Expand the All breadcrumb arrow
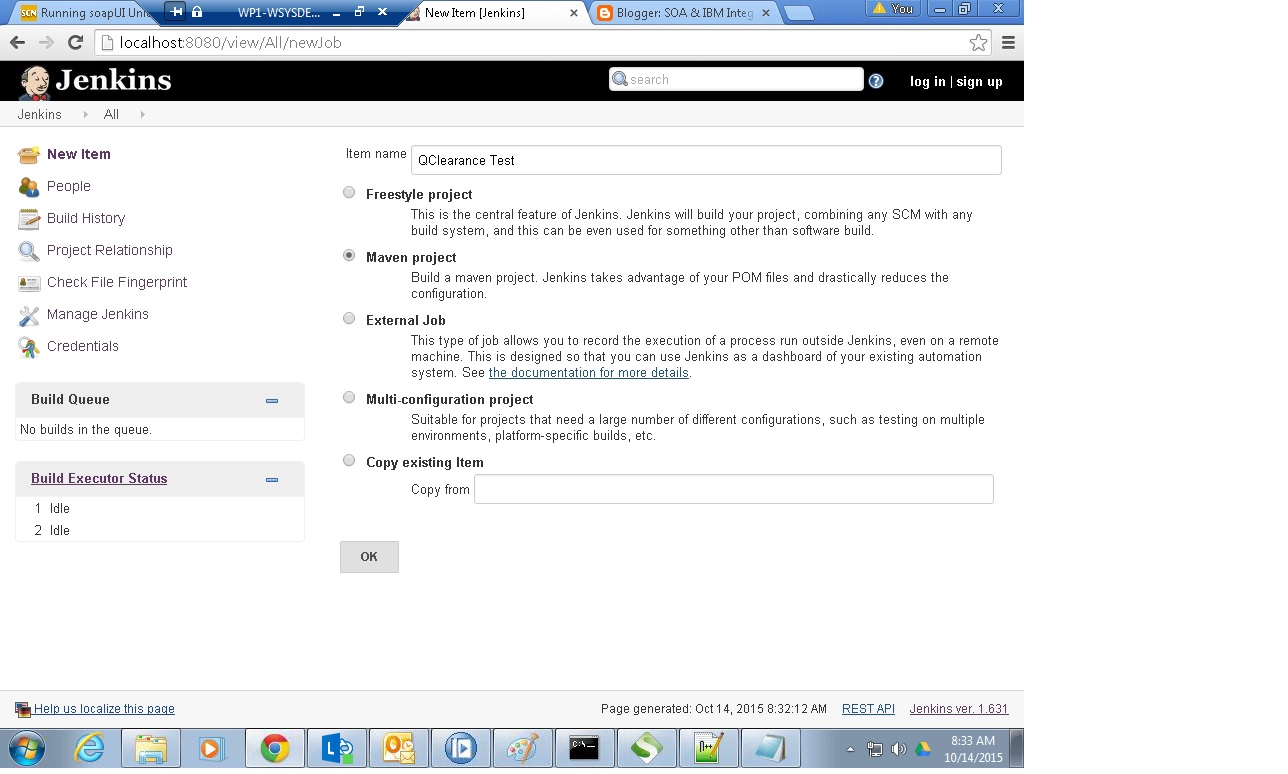1288x774 pixels. pos(142,115)
